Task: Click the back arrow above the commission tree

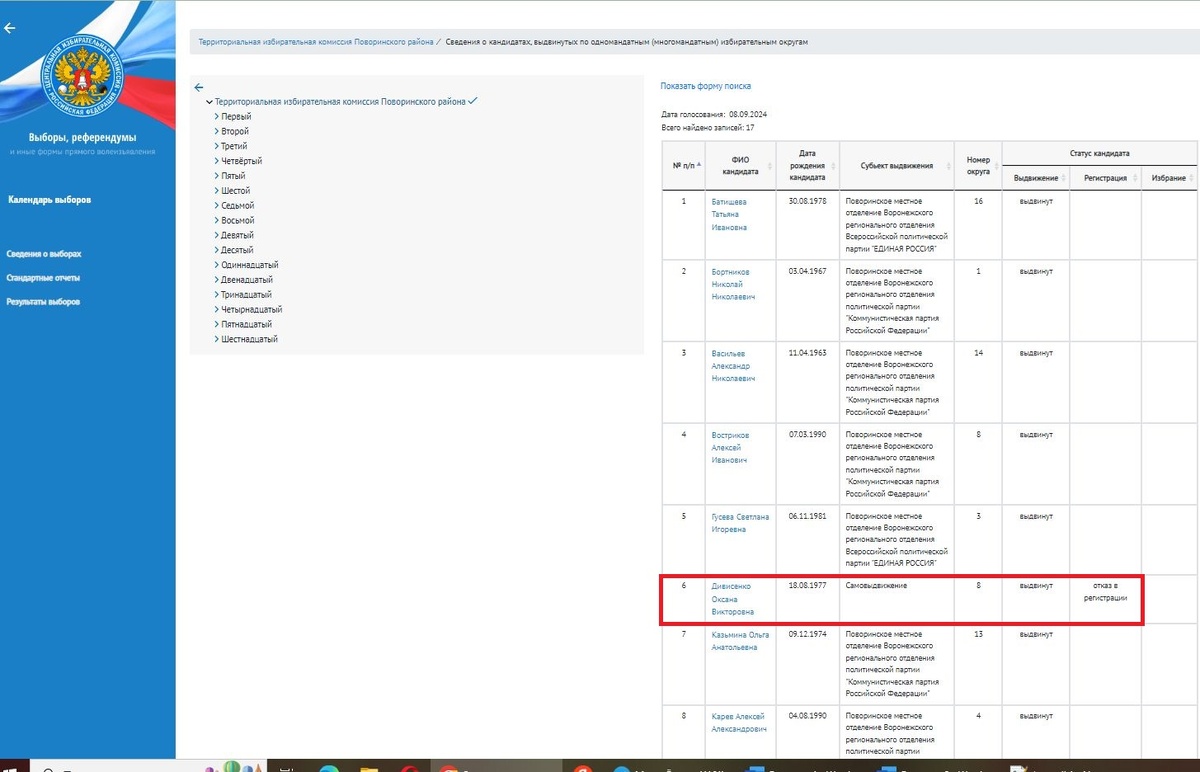Action: click(199, 87)
